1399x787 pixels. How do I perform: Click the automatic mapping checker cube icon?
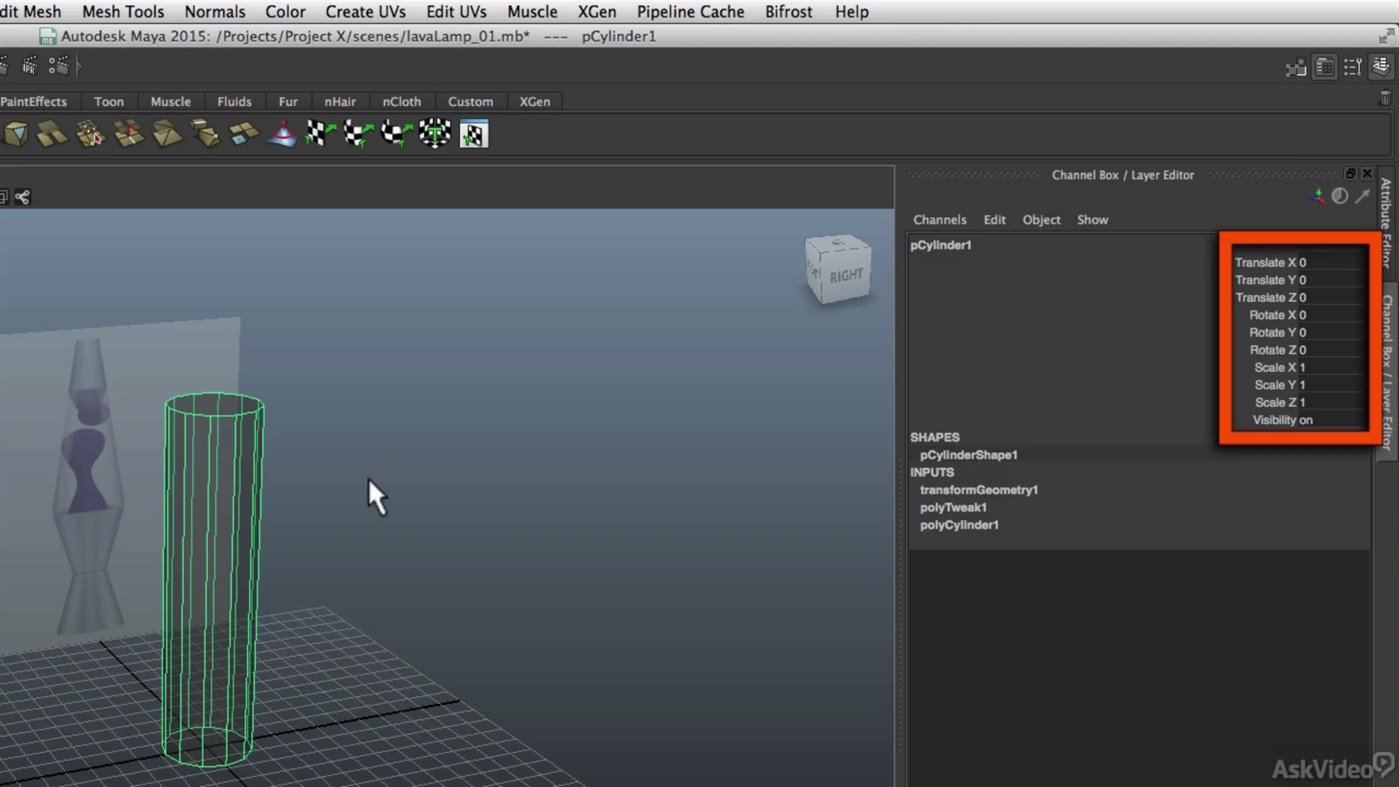click(435, 133)
